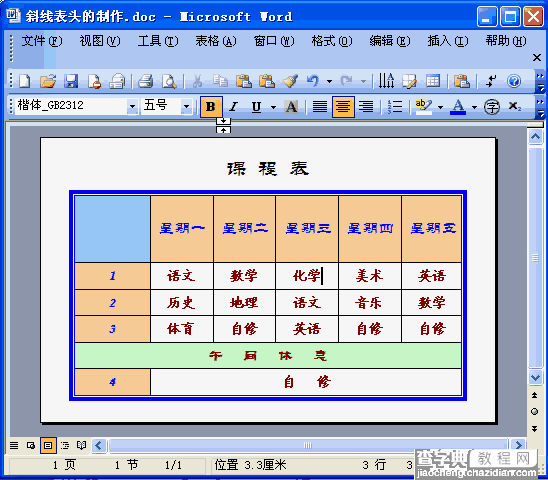Click the sort ascending icon
This screenshot has width=548, height=480.
(x=387, y=81)
